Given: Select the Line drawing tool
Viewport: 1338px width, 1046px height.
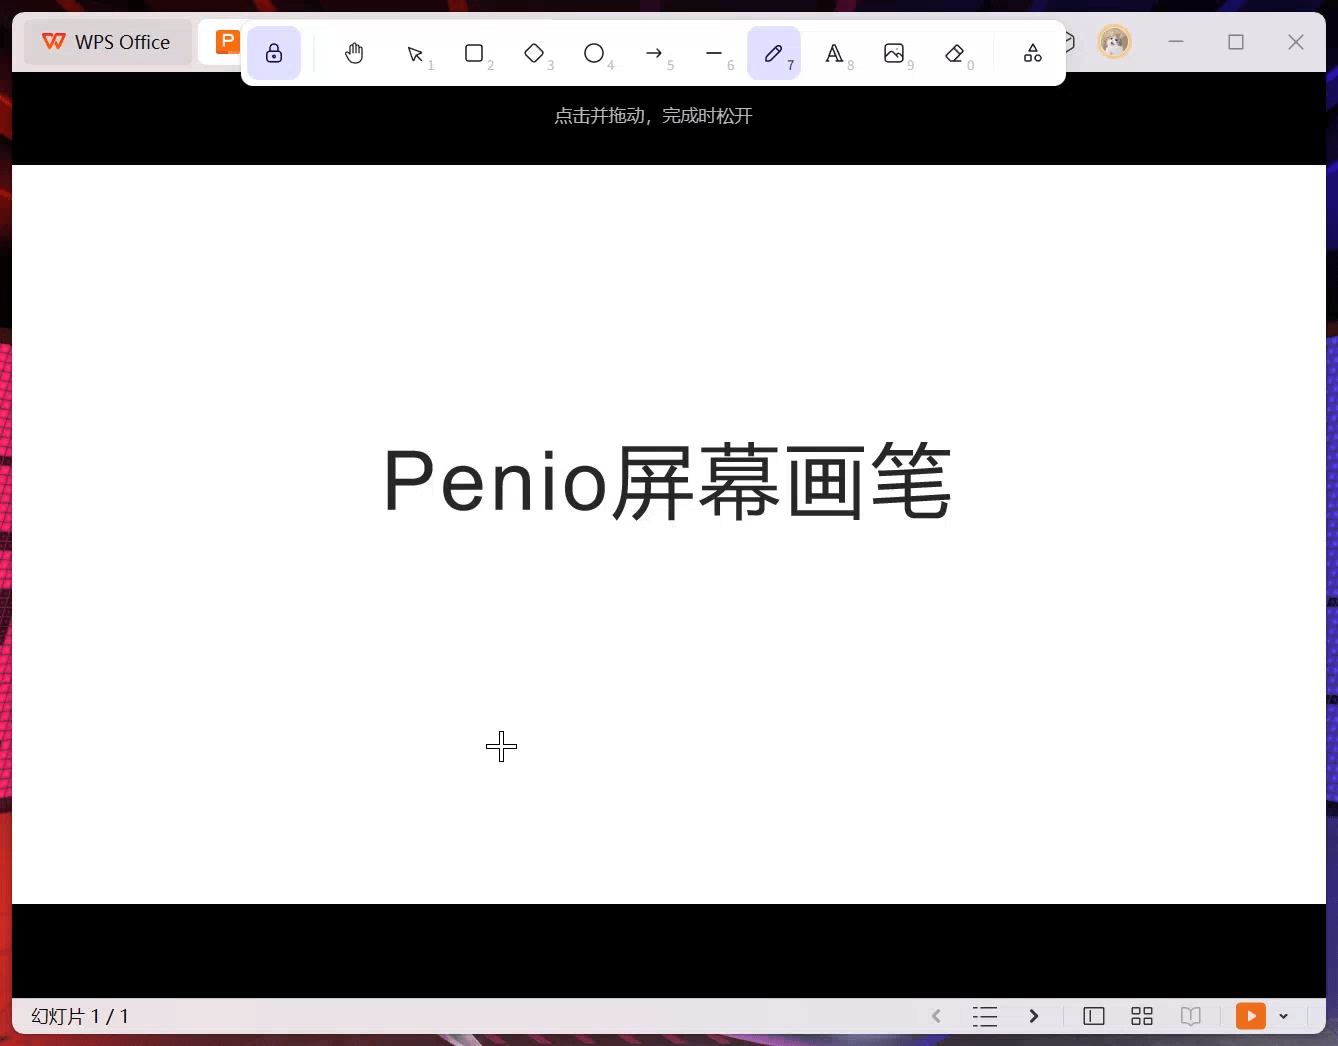Looking at the screenshot, I should pyautogui.click(x=714, y=54).
